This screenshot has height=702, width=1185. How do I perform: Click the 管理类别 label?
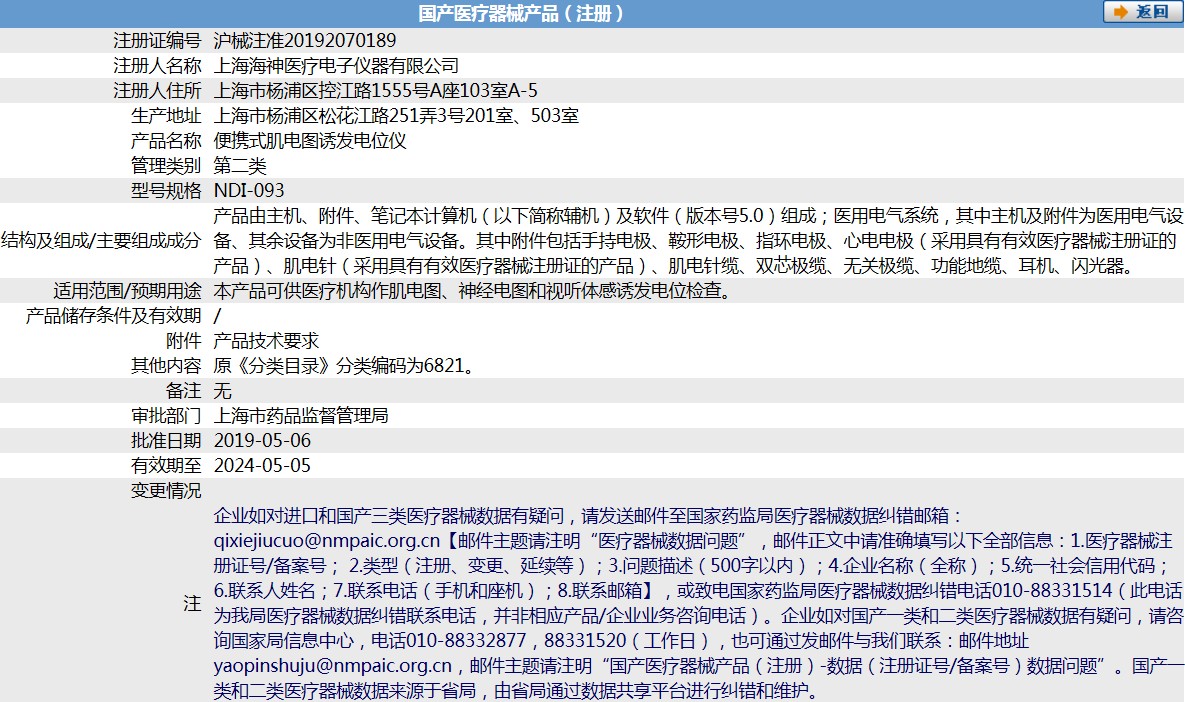pos(166,165)
